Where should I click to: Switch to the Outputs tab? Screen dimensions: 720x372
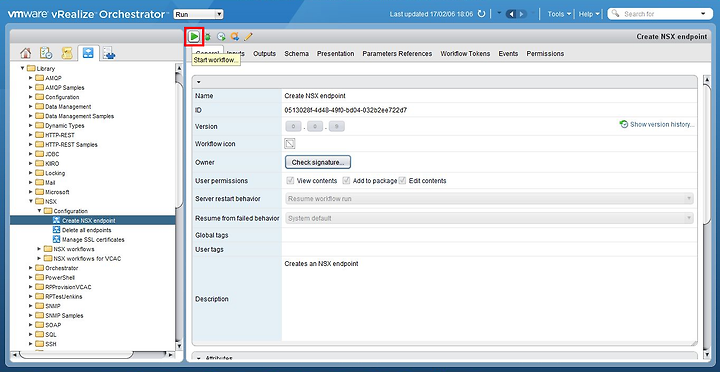tap(264, 54)
